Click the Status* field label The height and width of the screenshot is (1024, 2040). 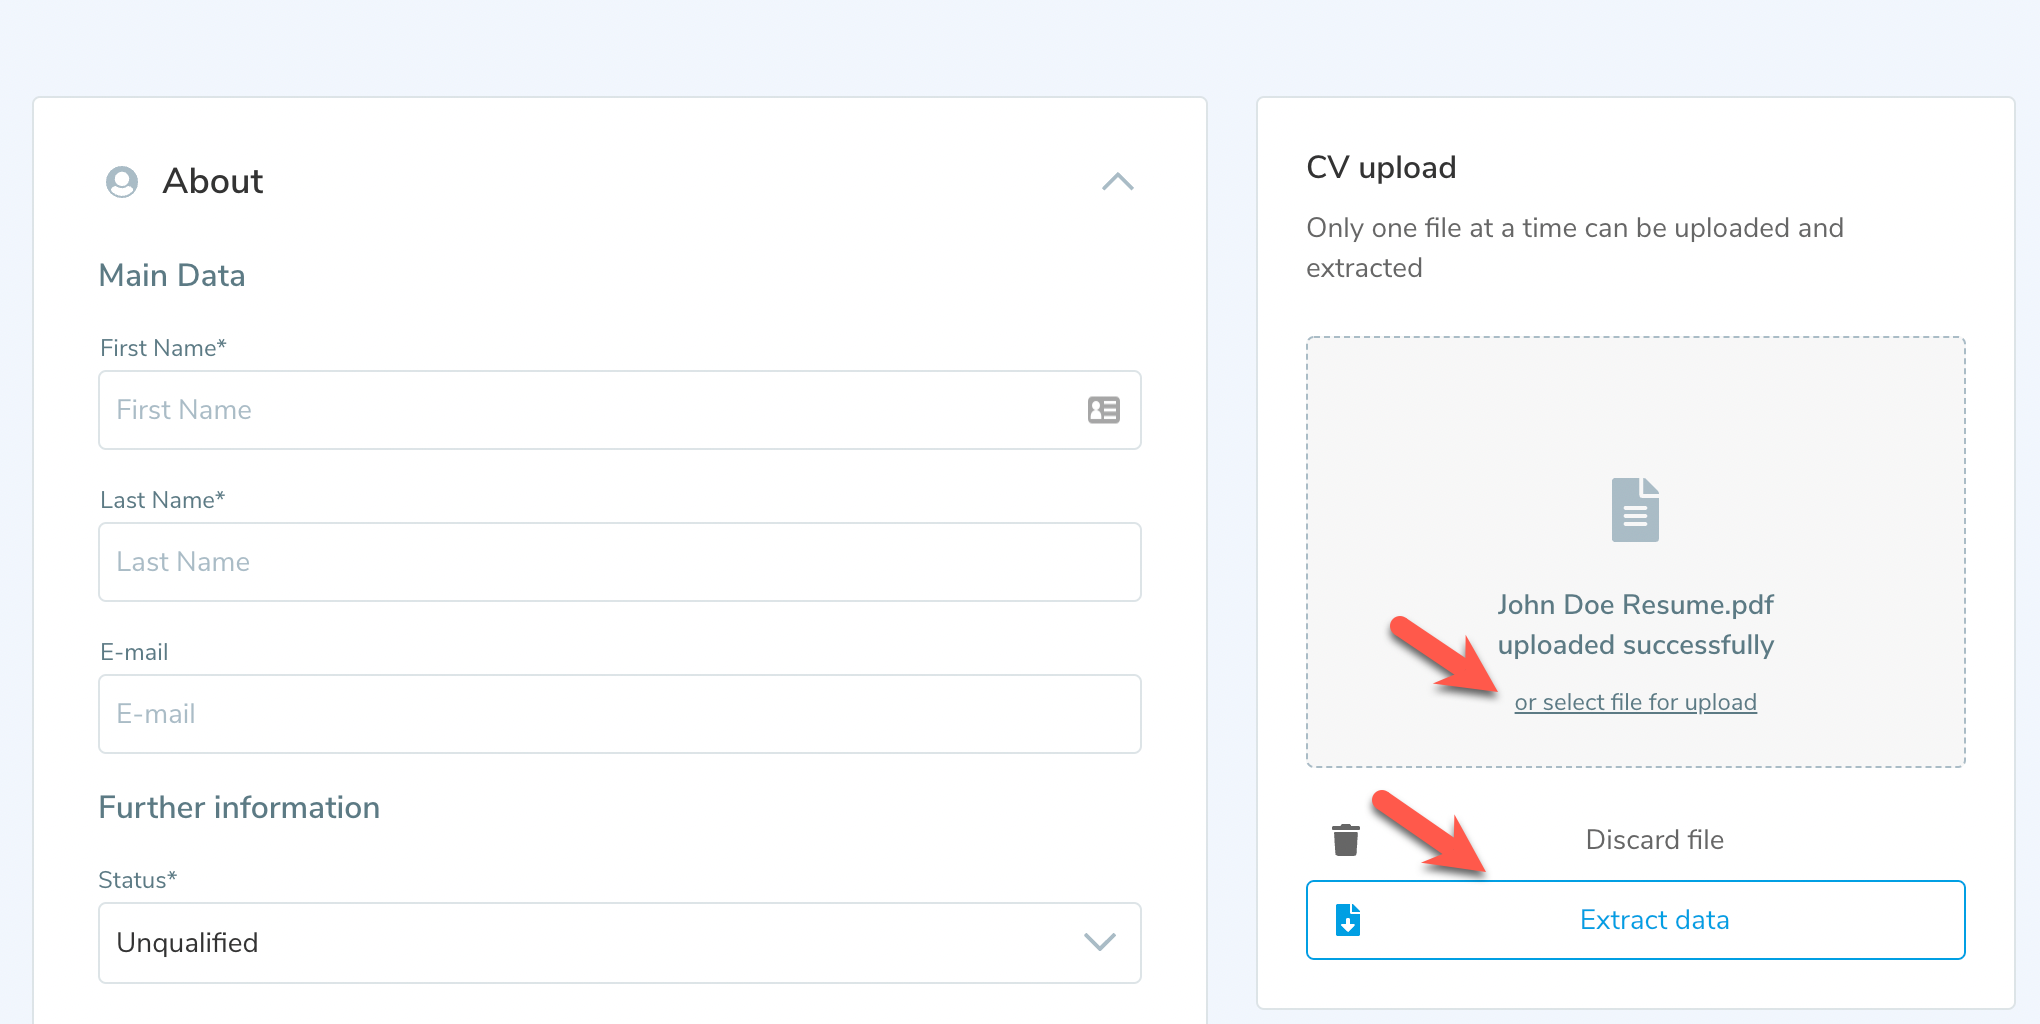[137, 880]
